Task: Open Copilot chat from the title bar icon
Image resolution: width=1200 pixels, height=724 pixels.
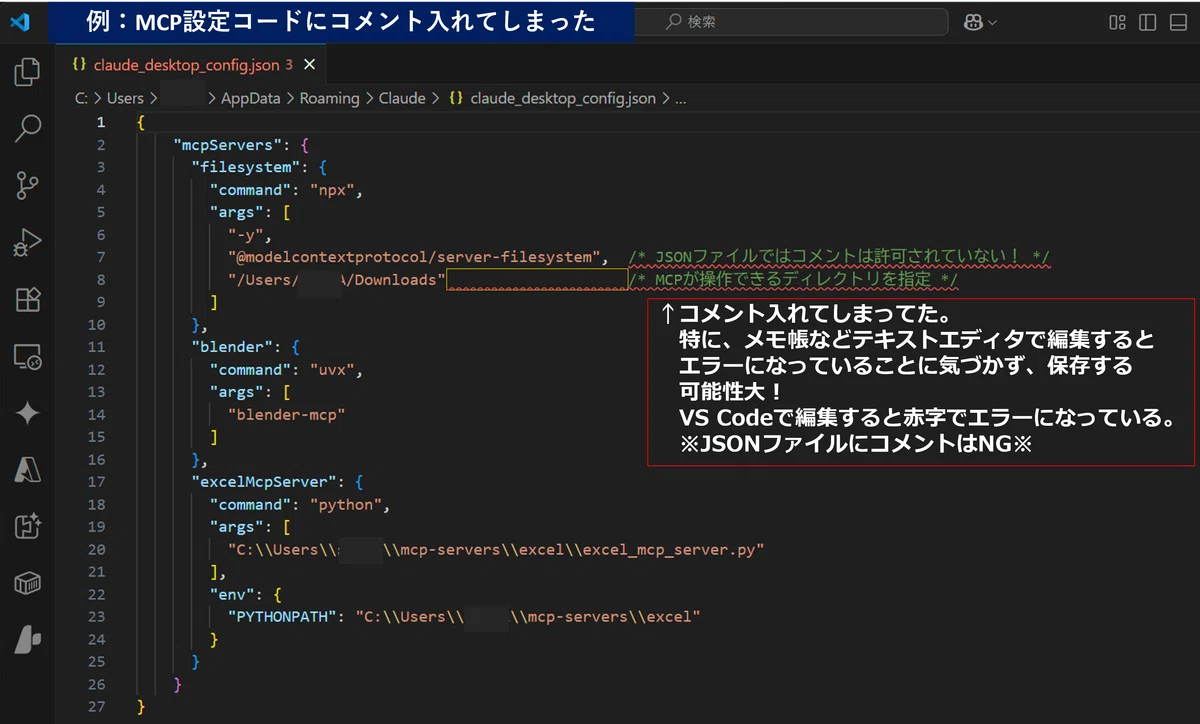Action: tap(973, 22)
